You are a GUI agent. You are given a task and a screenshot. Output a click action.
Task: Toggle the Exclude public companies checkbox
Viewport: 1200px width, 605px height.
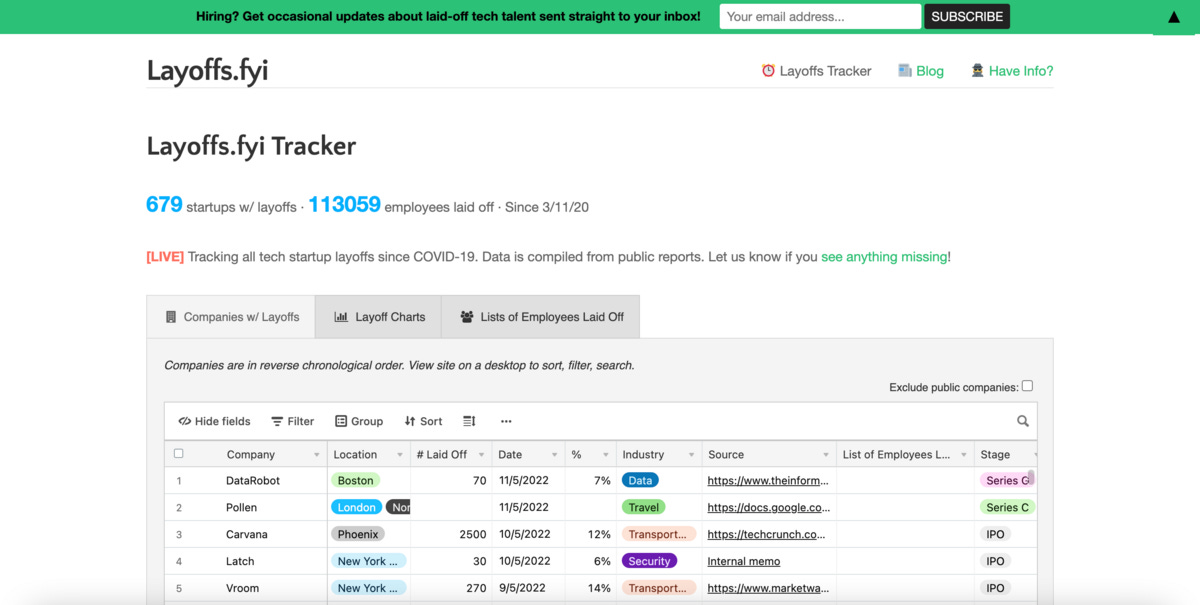point(1027,386)
